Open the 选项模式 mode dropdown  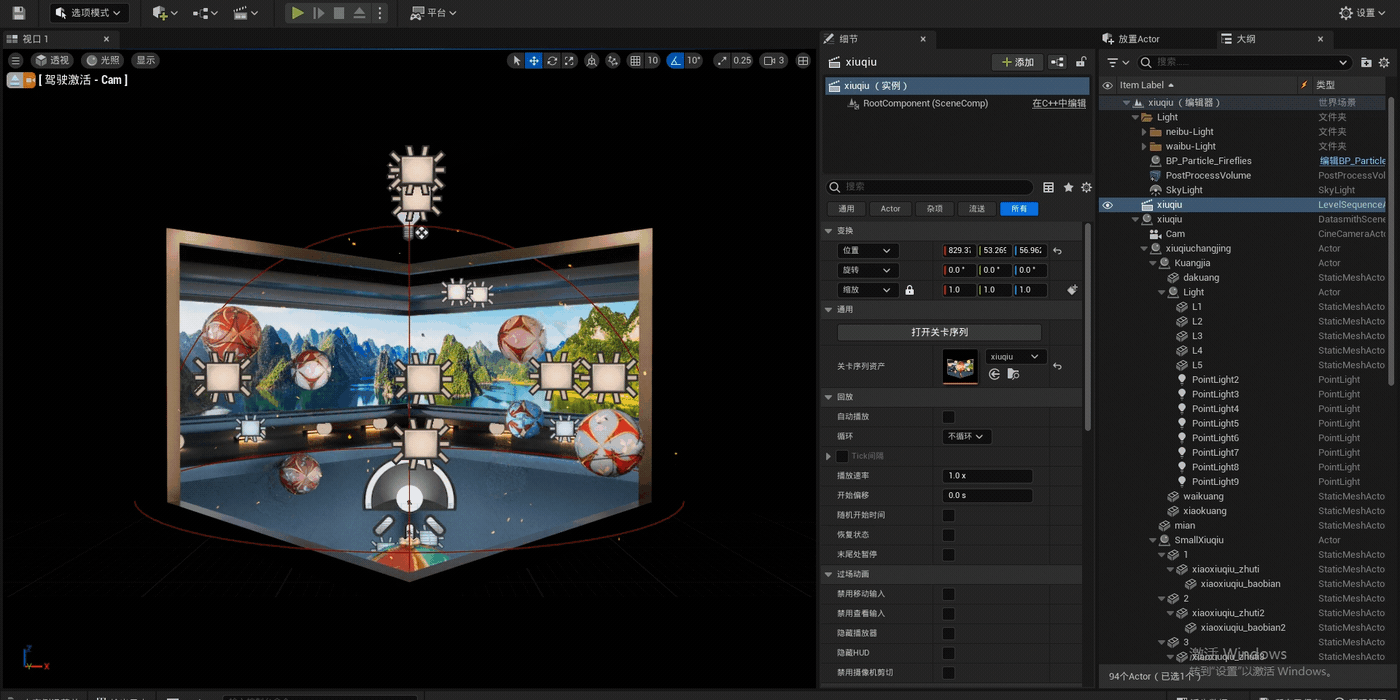pos(89,13)
